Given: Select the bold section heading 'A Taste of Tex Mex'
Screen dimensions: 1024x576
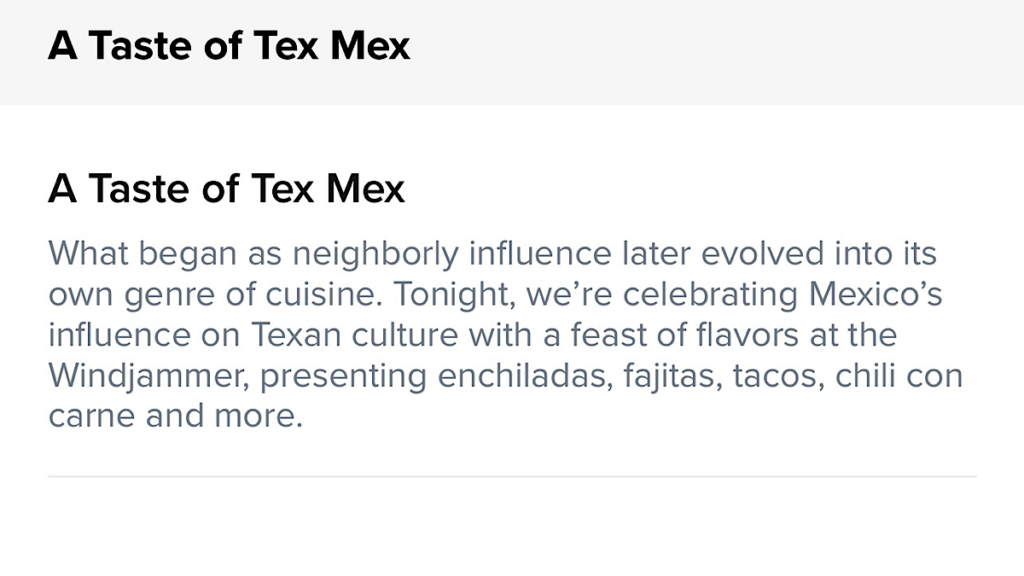Looking at the screenshot, I should tap(227, 189).
